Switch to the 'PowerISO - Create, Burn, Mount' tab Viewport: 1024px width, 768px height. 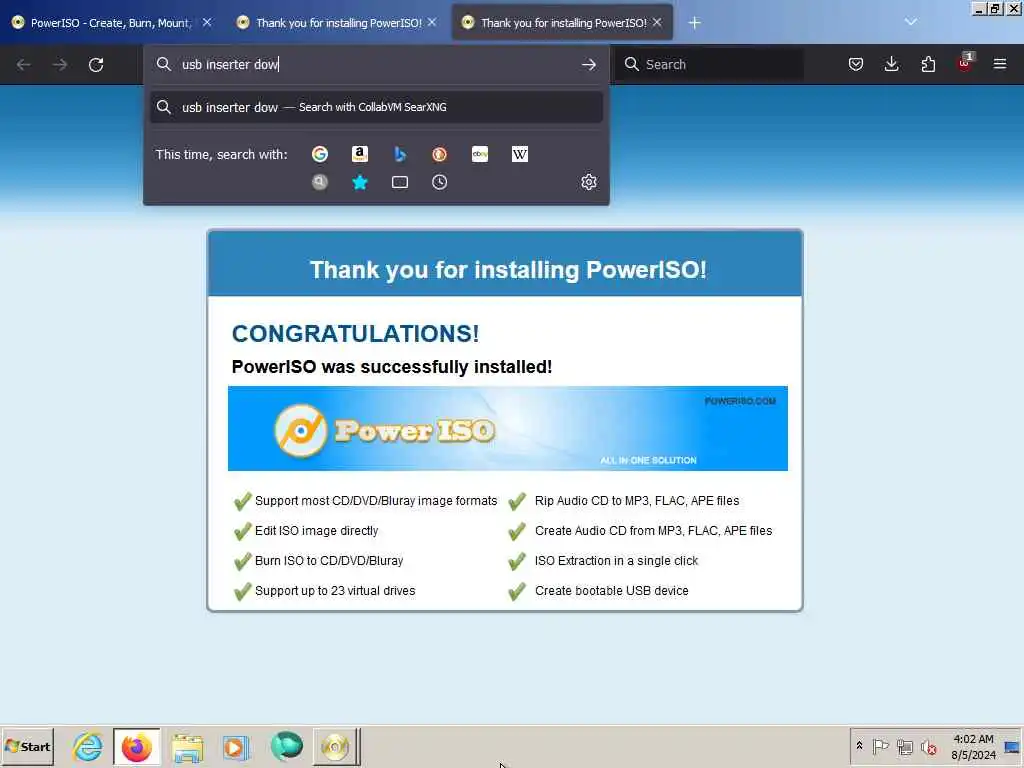tap(109, 23)
